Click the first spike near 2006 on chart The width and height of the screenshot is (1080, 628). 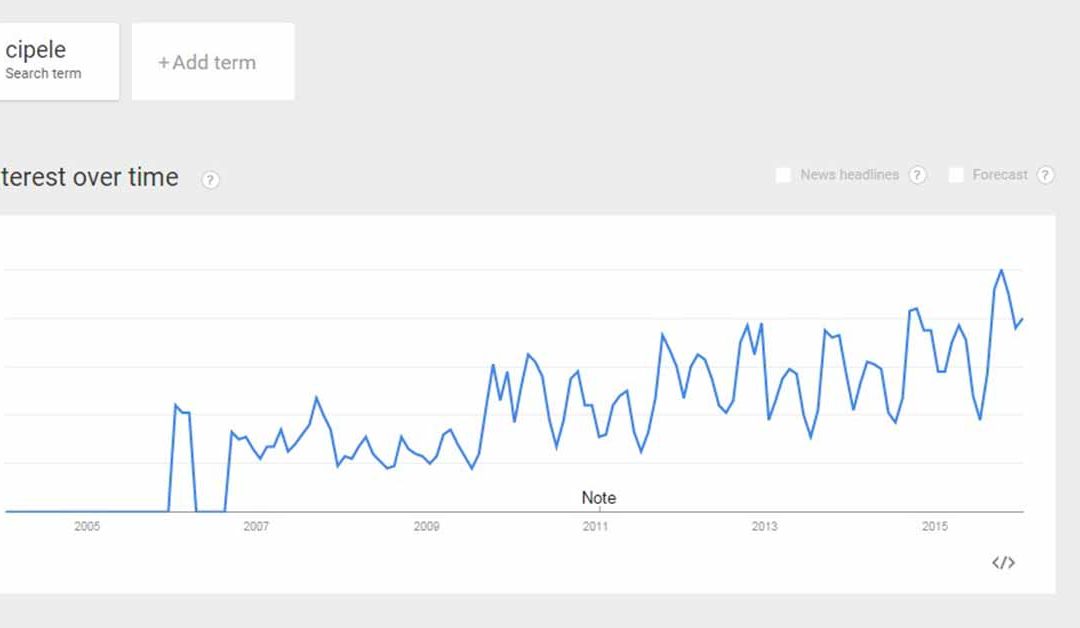pos(176,405)
